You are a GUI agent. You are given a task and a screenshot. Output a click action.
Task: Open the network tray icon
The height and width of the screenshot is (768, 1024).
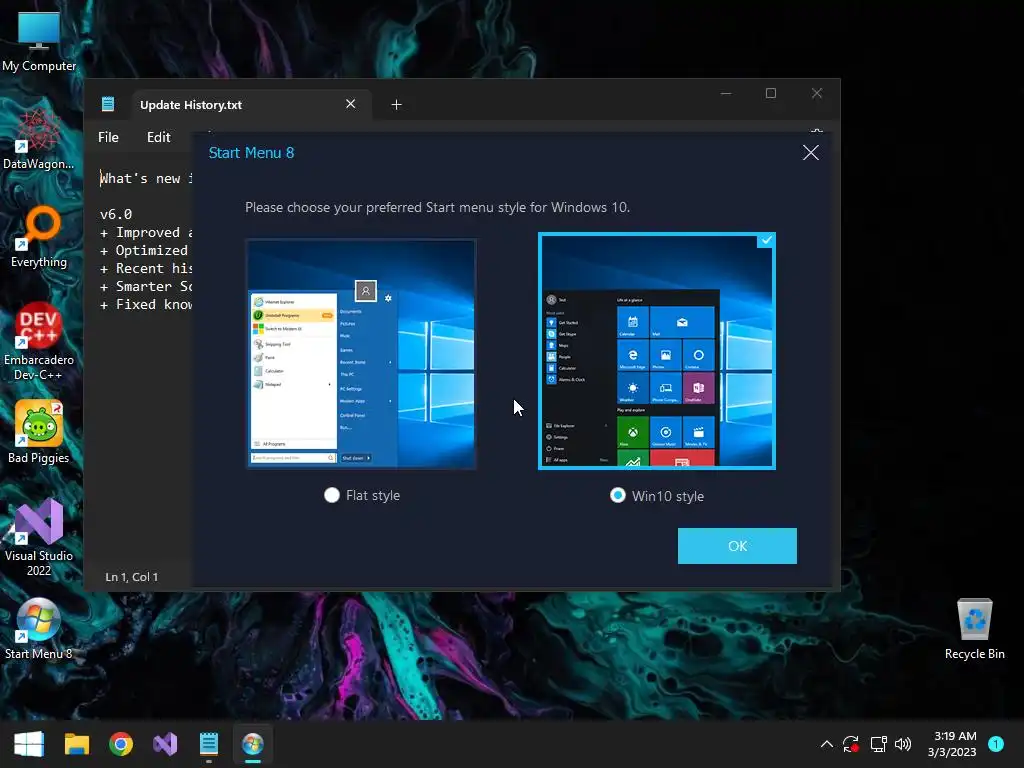coord(878,744)
